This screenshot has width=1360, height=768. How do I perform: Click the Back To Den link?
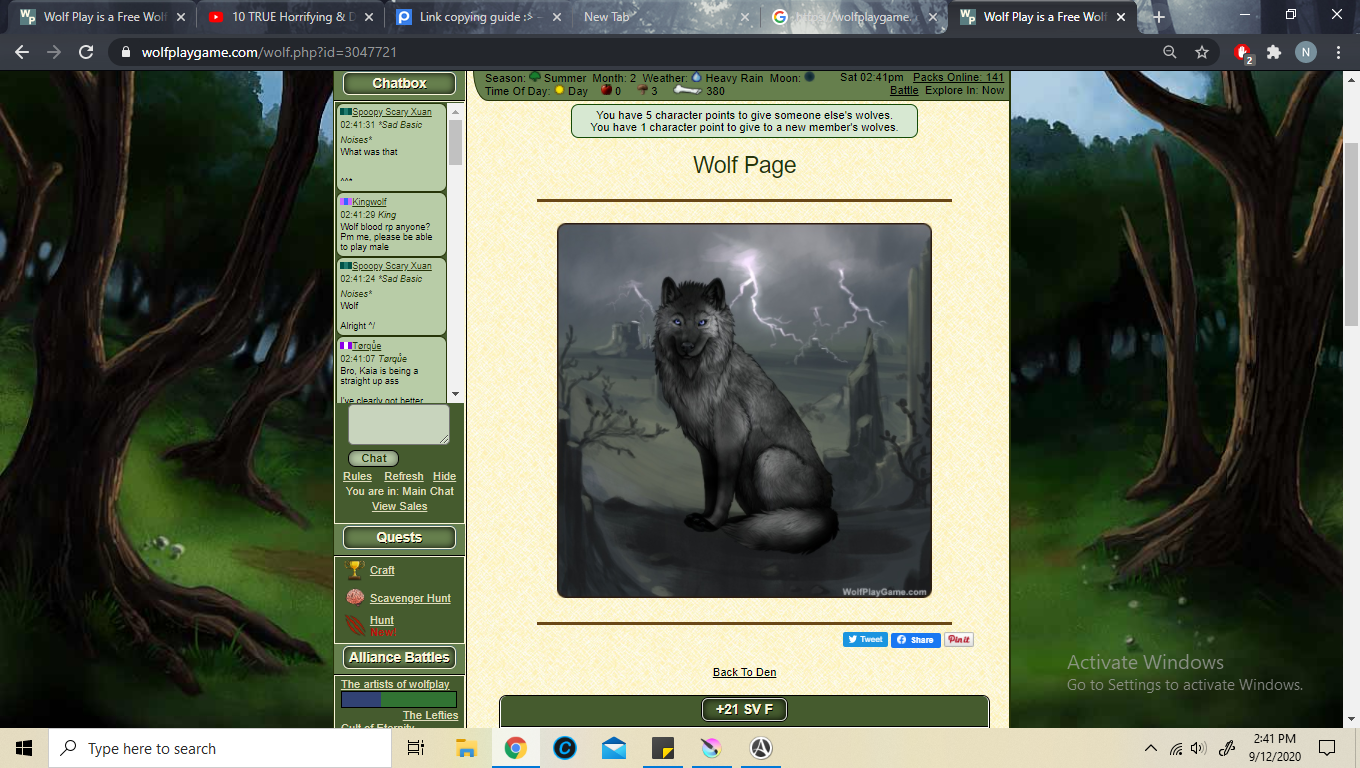click(744, 672)
